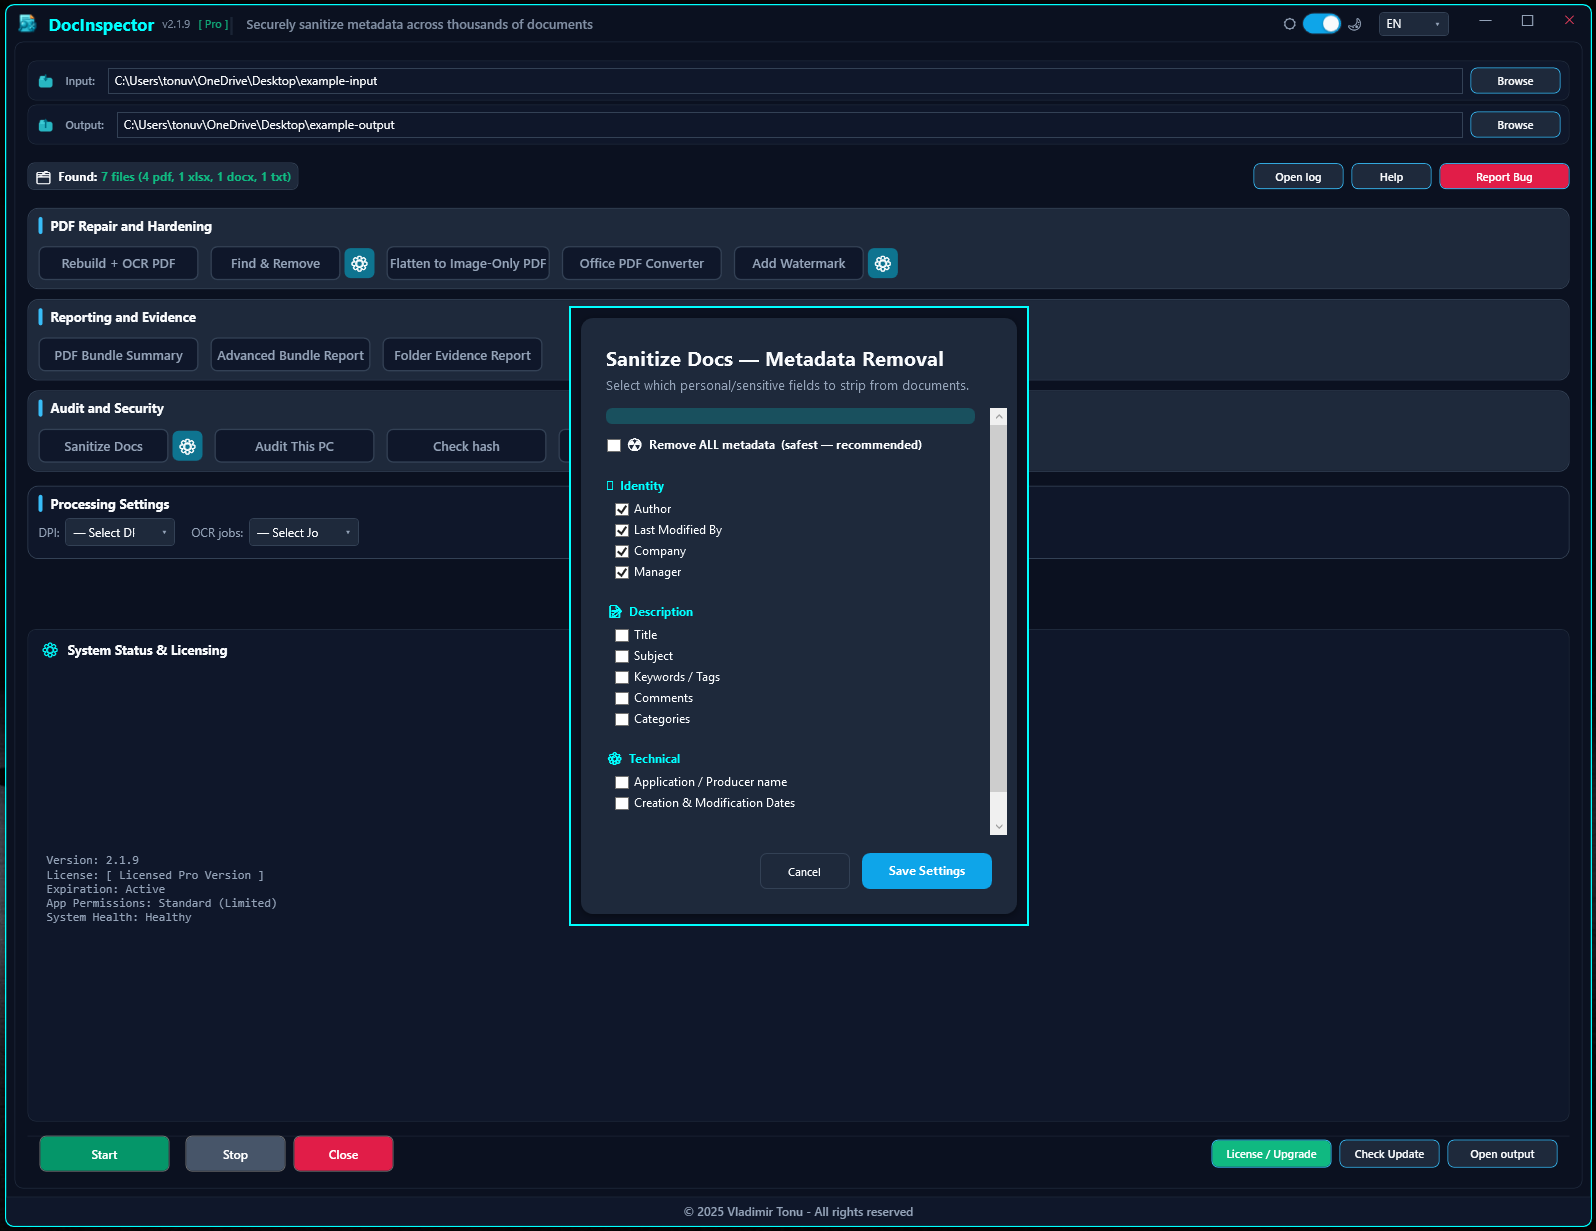Viewport: 1596px width, 1231px height.
Task: Click the Open log button
Action: tap(1298, 177)
